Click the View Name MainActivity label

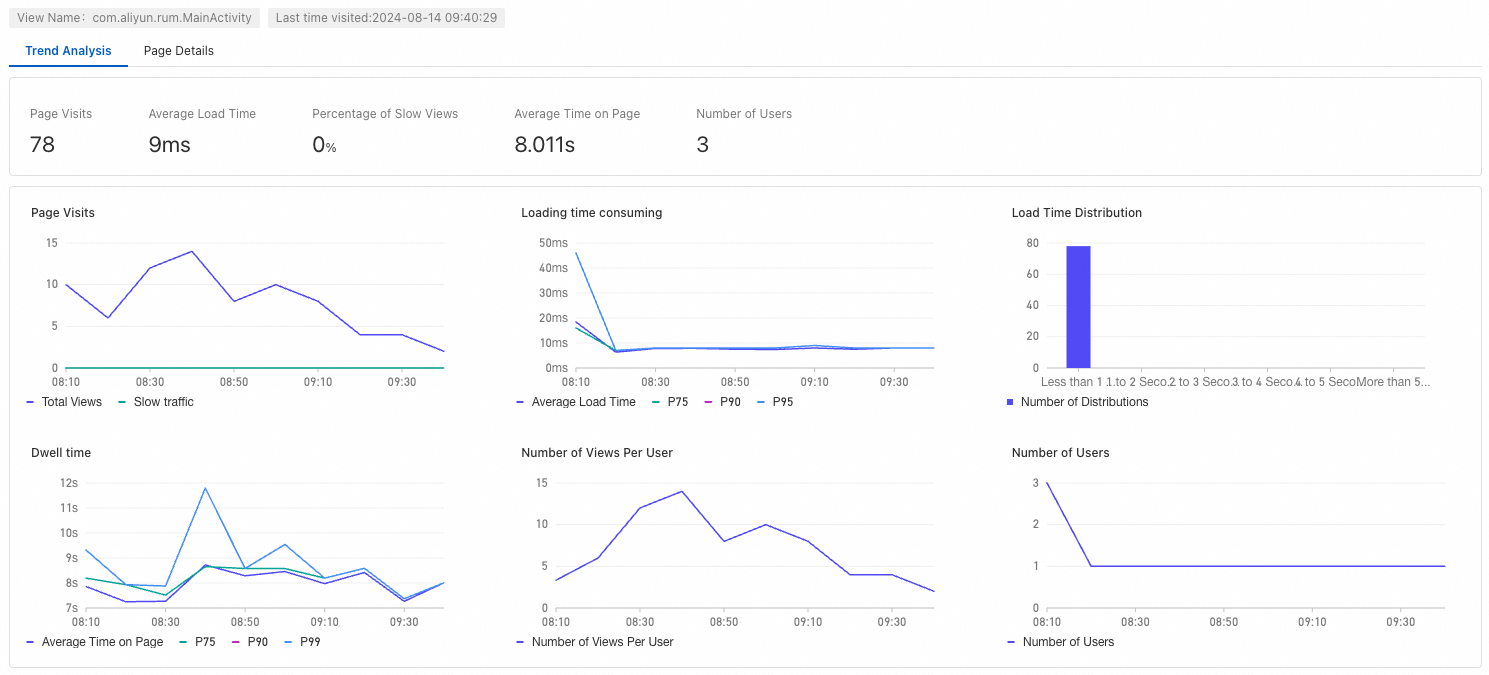point(136,18)
